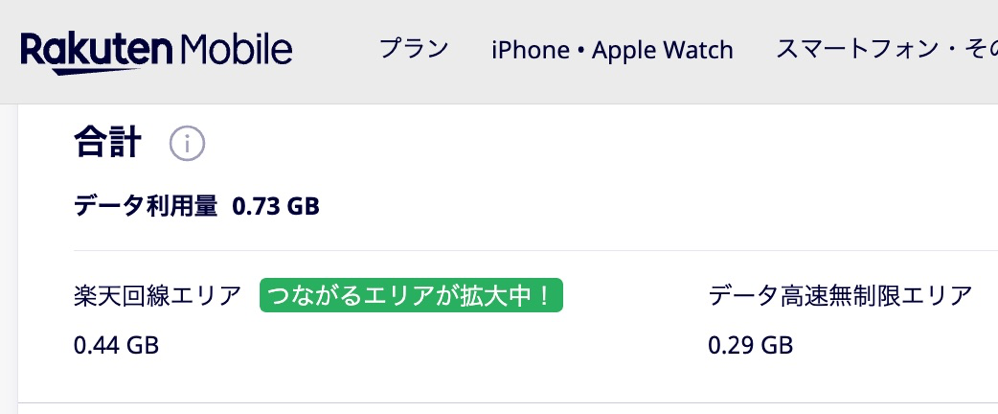Open the プラン menu
The image size is (998, 414).
[x=414, y=50]
